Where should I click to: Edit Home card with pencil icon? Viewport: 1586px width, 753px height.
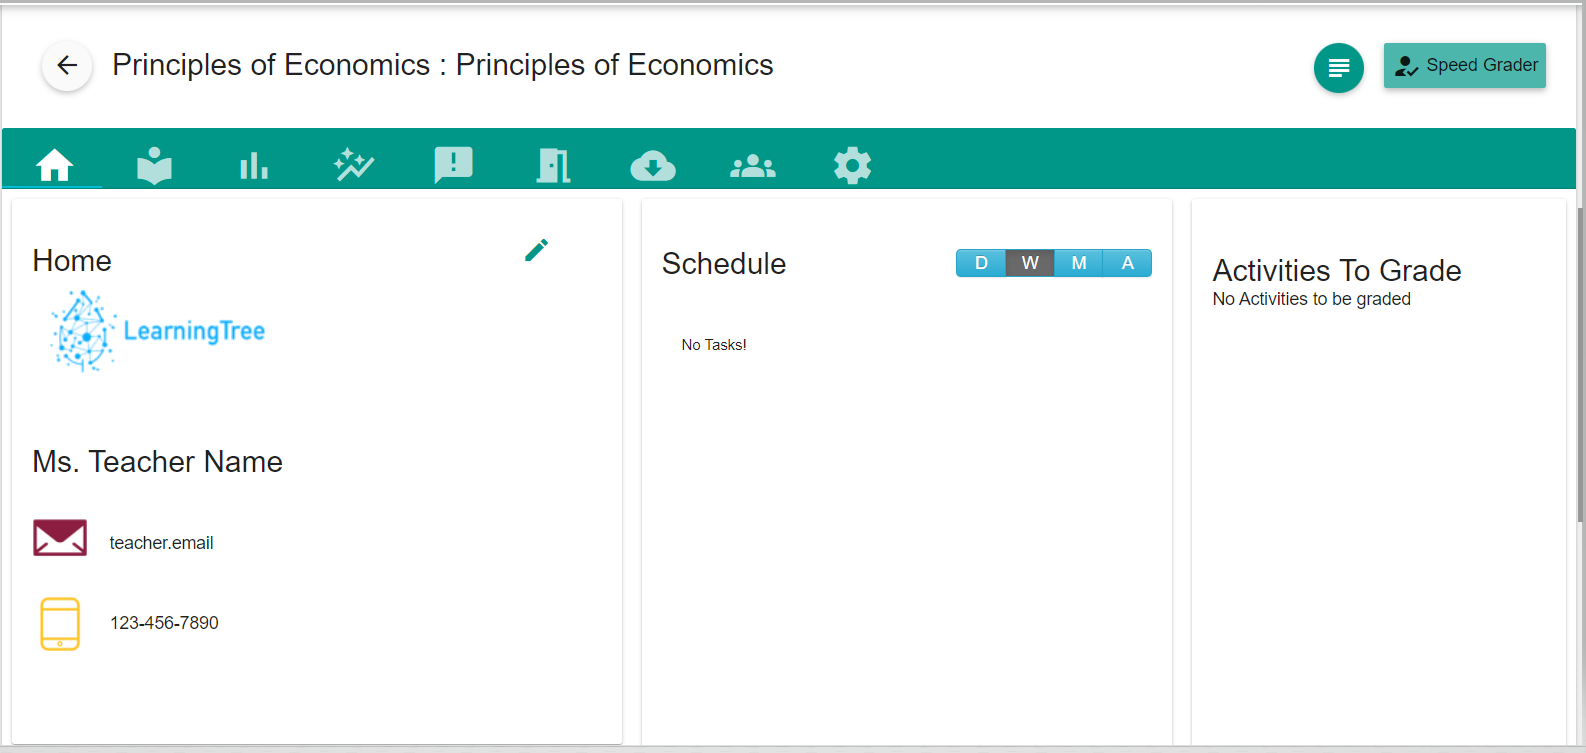point(537,250)
